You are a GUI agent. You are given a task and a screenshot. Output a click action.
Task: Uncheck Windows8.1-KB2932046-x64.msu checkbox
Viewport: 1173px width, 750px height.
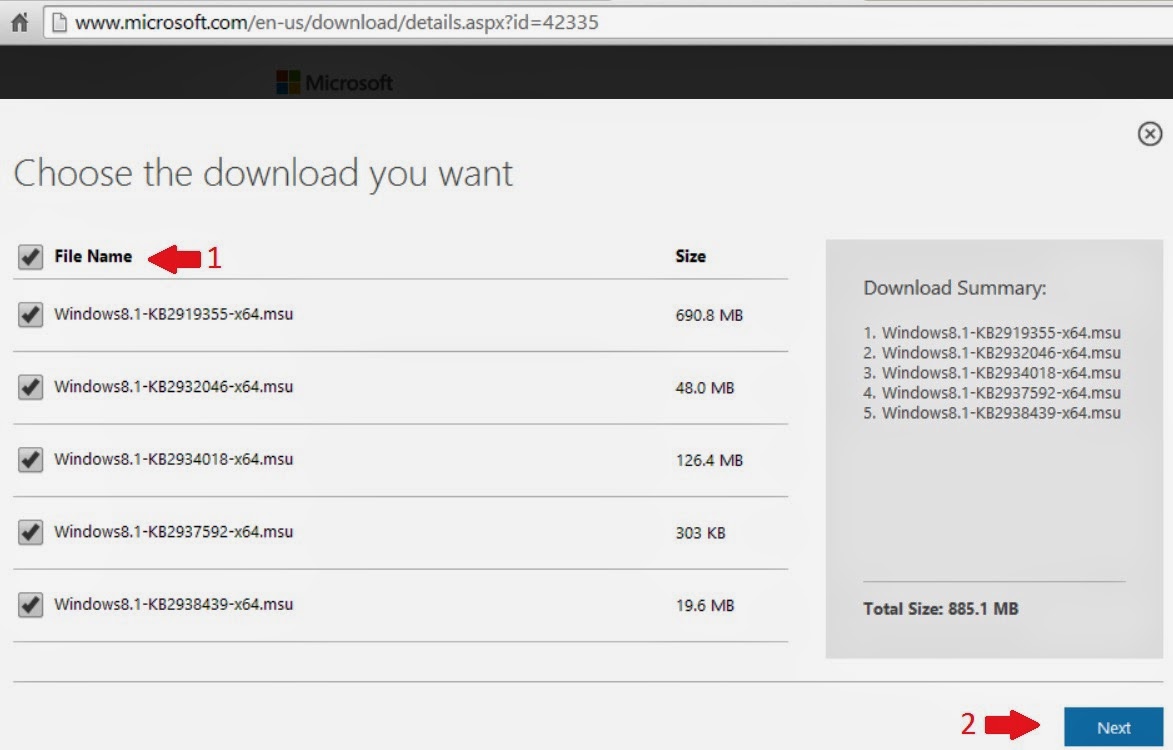click(x=30, y=387)
